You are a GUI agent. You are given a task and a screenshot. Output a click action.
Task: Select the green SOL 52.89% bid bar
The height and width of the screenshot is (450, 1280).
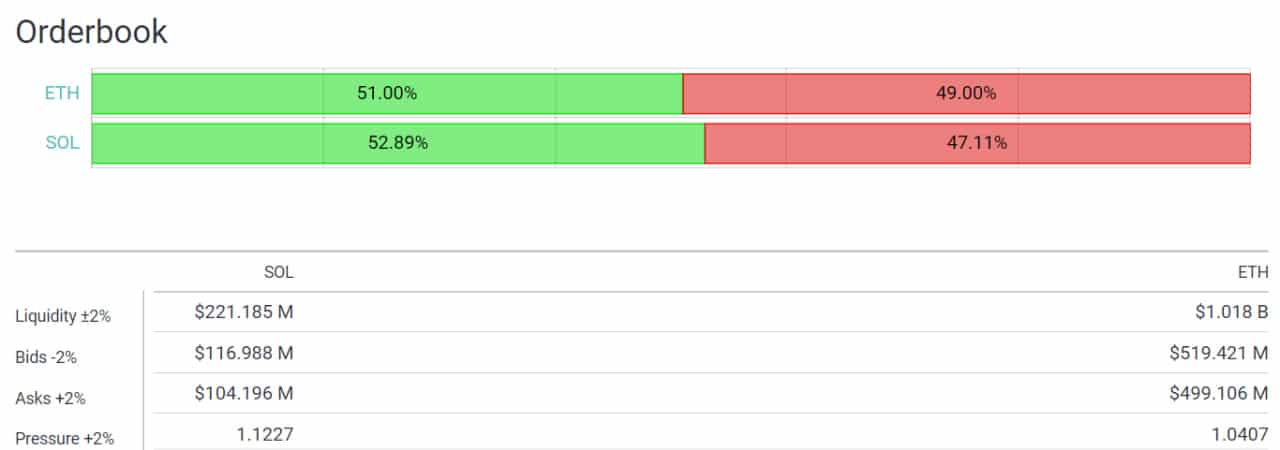click(x=398, y=143)
